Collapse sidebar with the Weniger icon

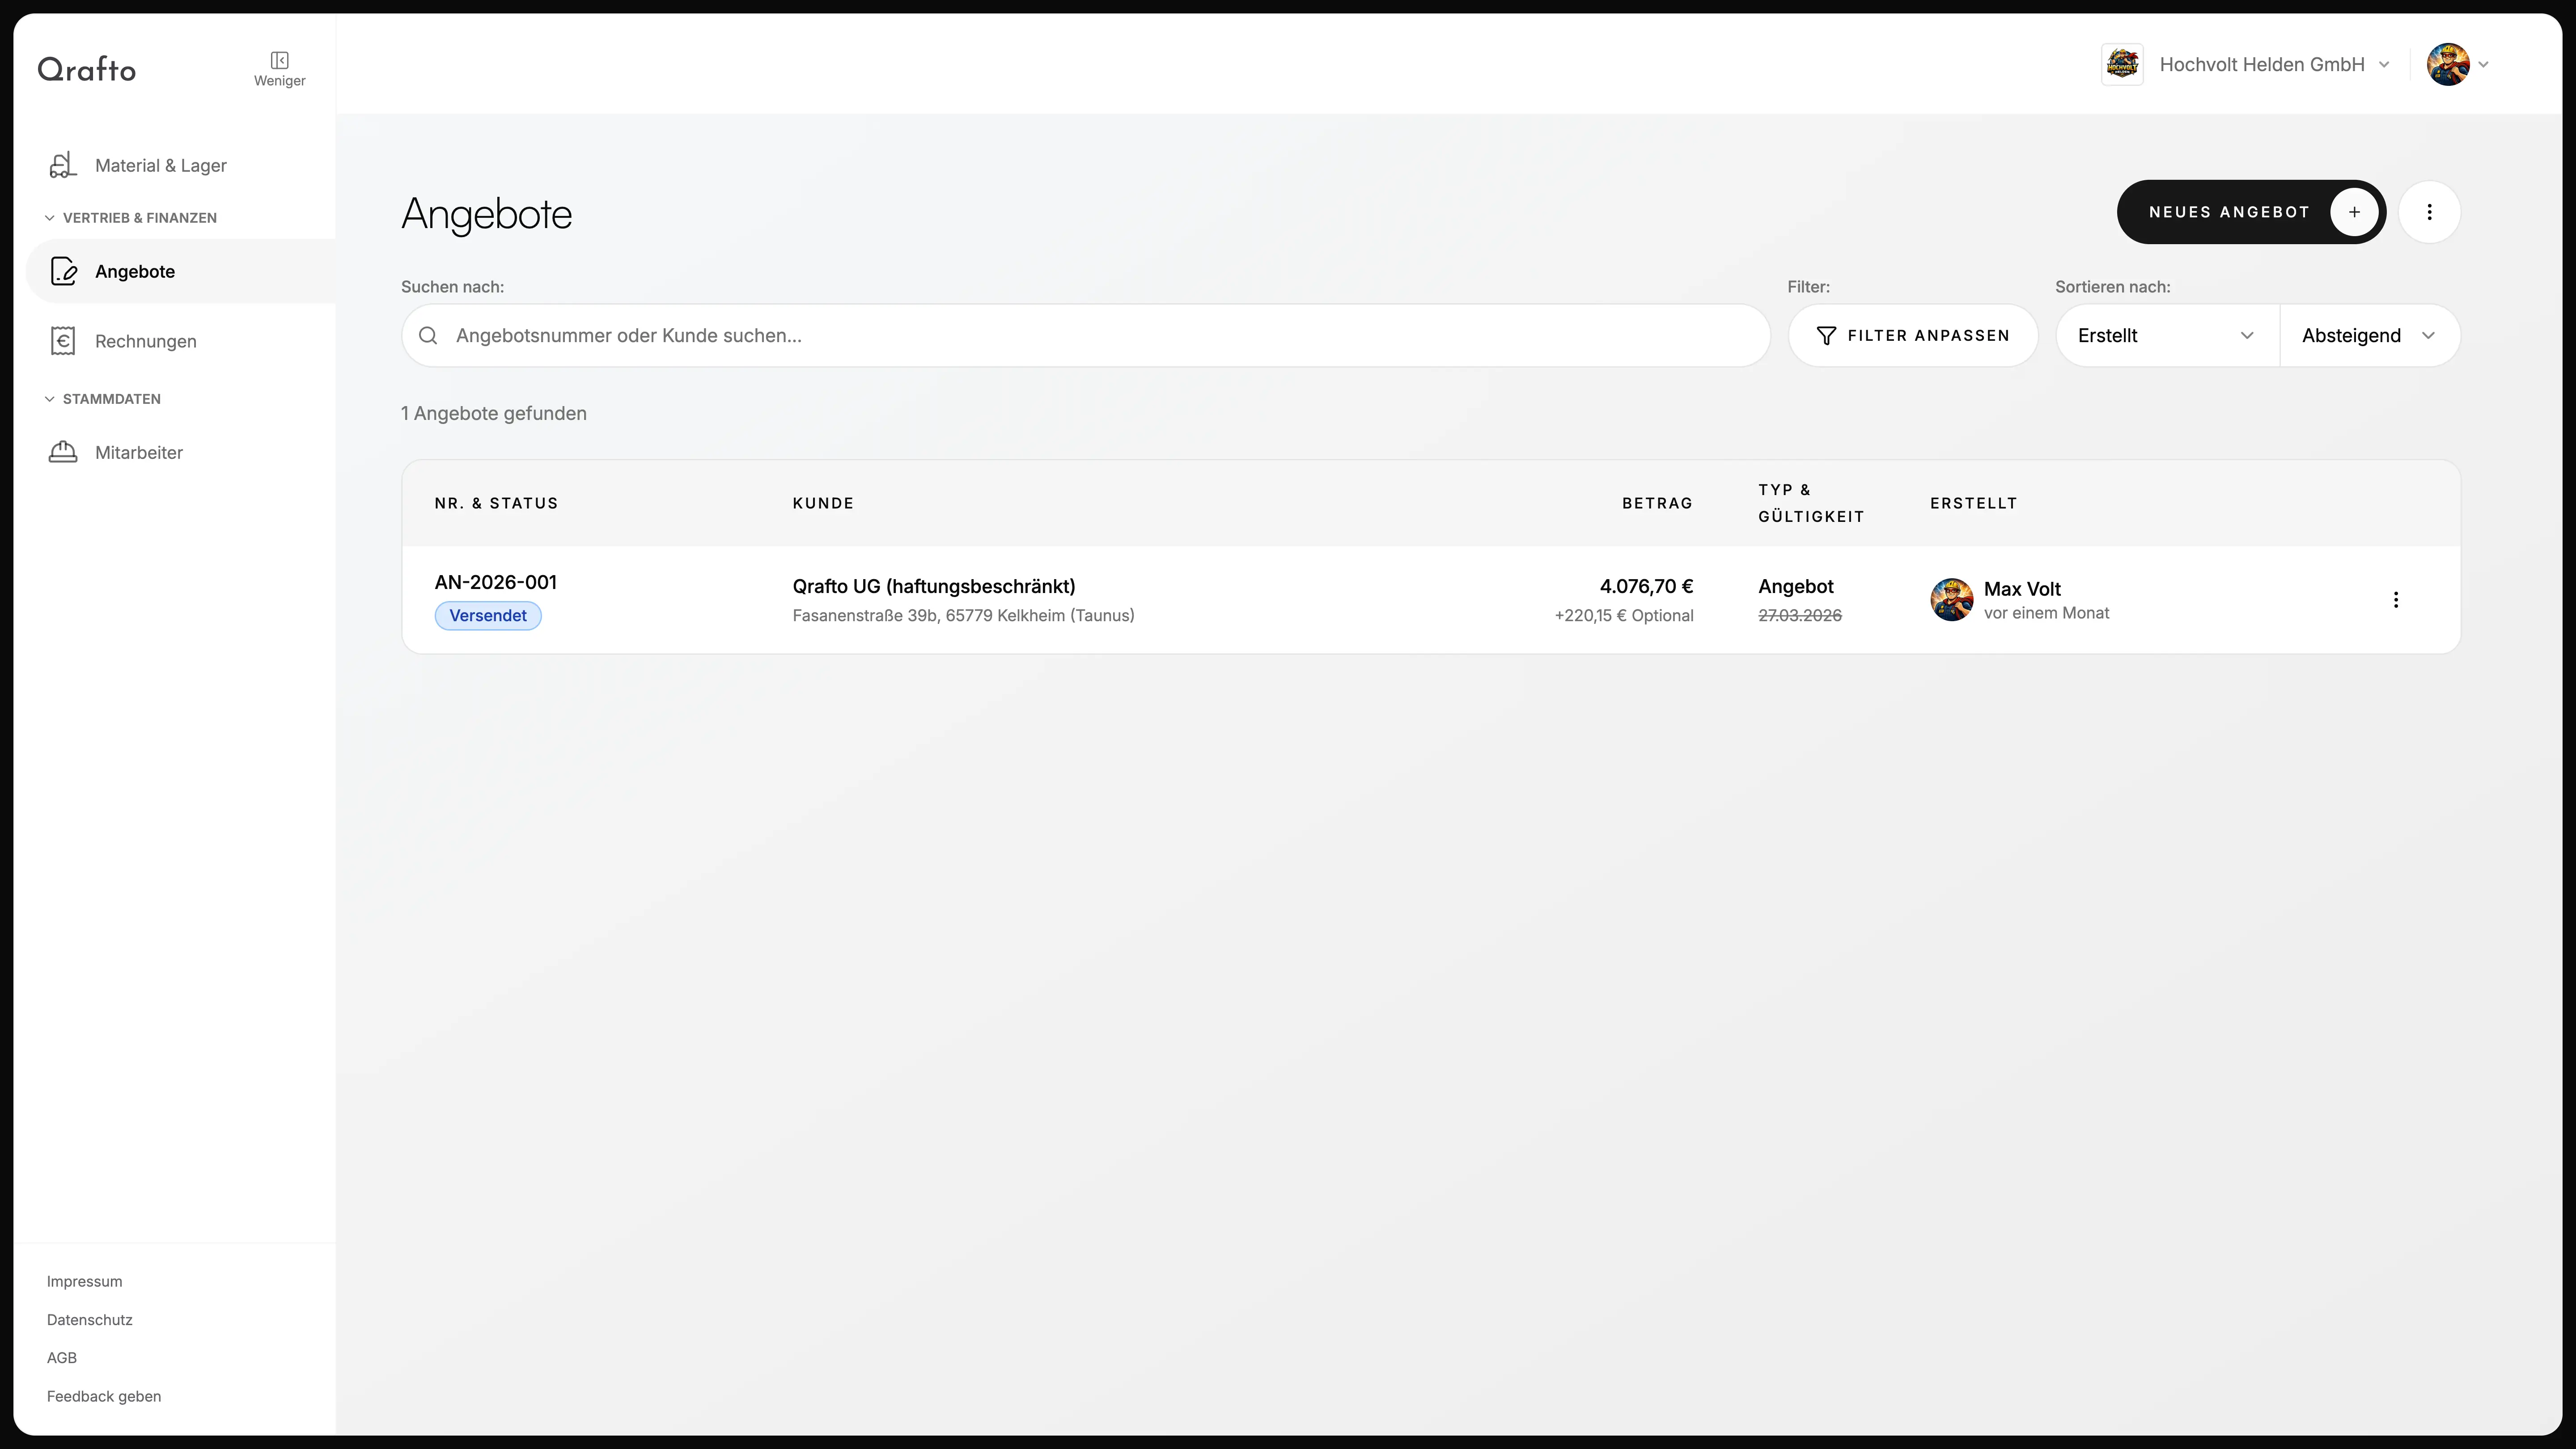(x=279, y=61)
